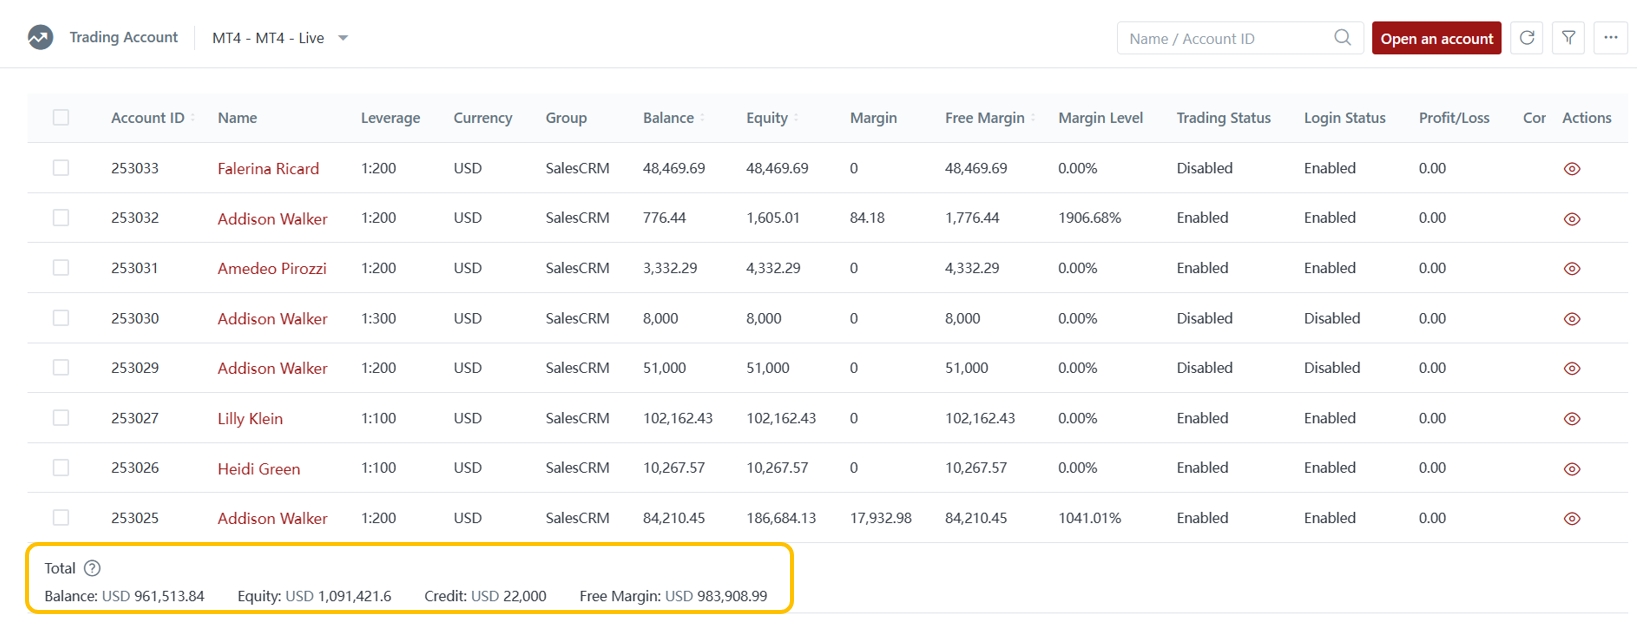Click the Trading Account logo icon
This screenshot has width=1641, height=631.
[x=40, y=38]
